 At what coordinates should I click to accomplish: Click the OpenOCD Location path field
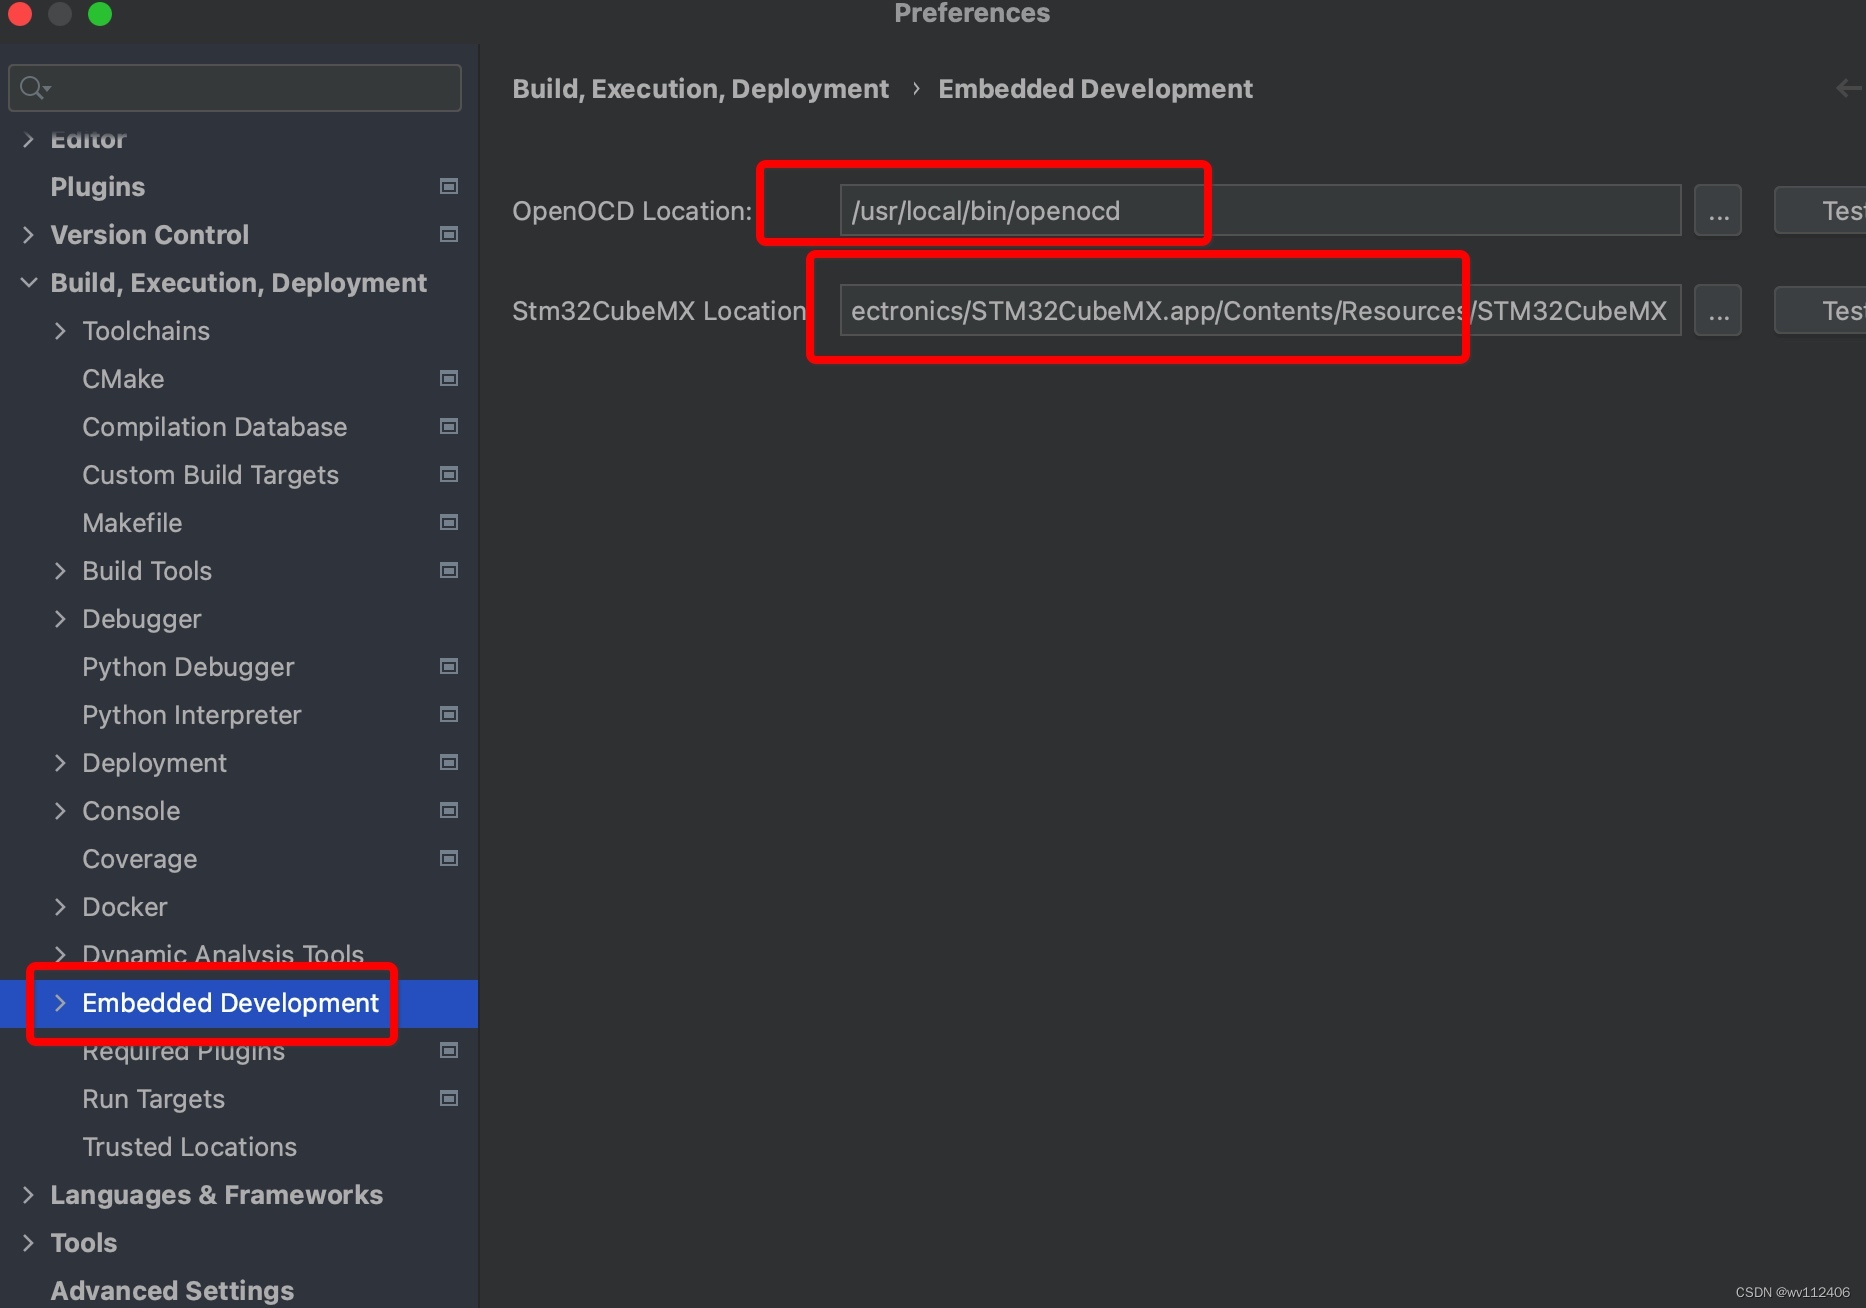pos(1260,211)
